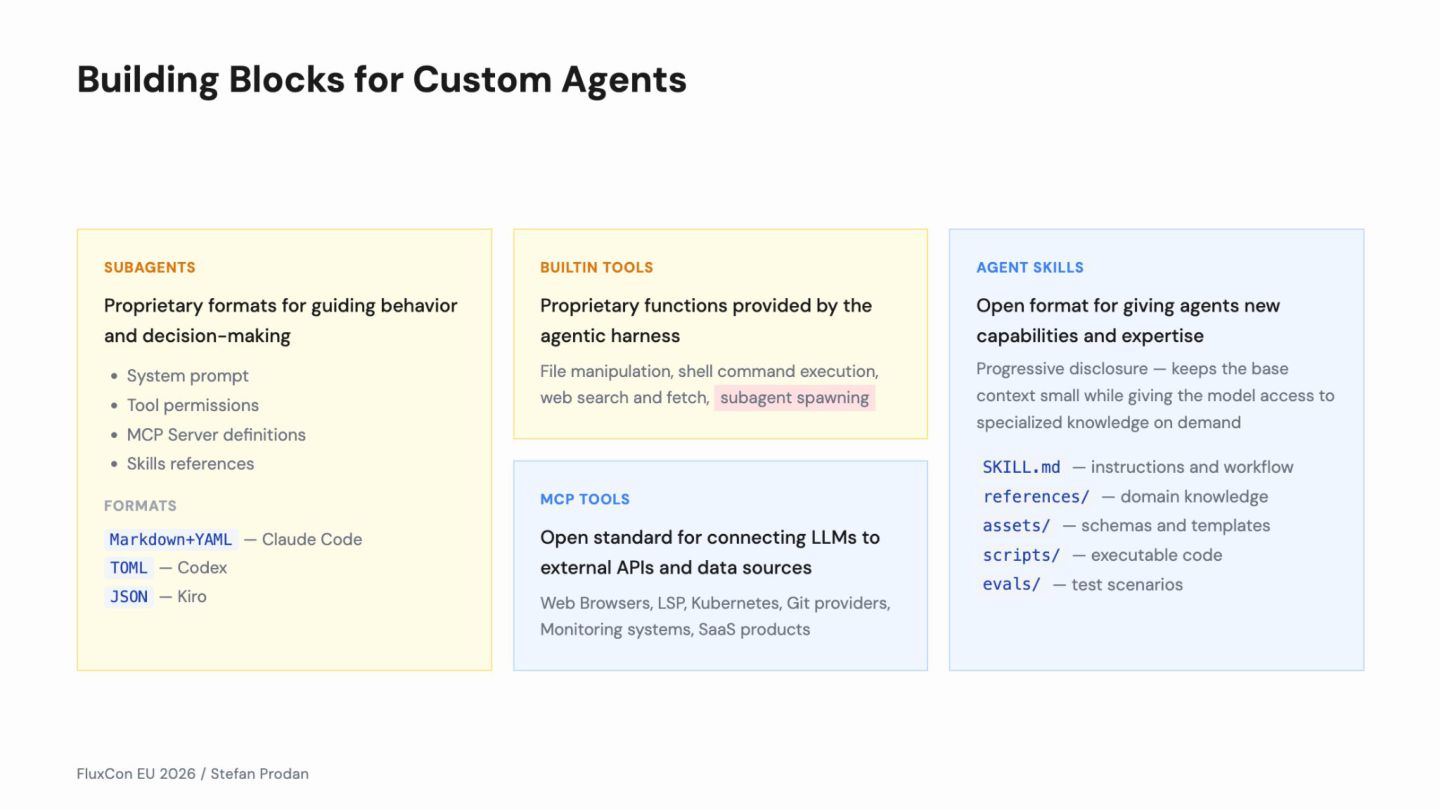Viewport: 1440px width, 810px height.
Task: Select the "Tool permissions" bullet item
Action: (x=192, y=405)
